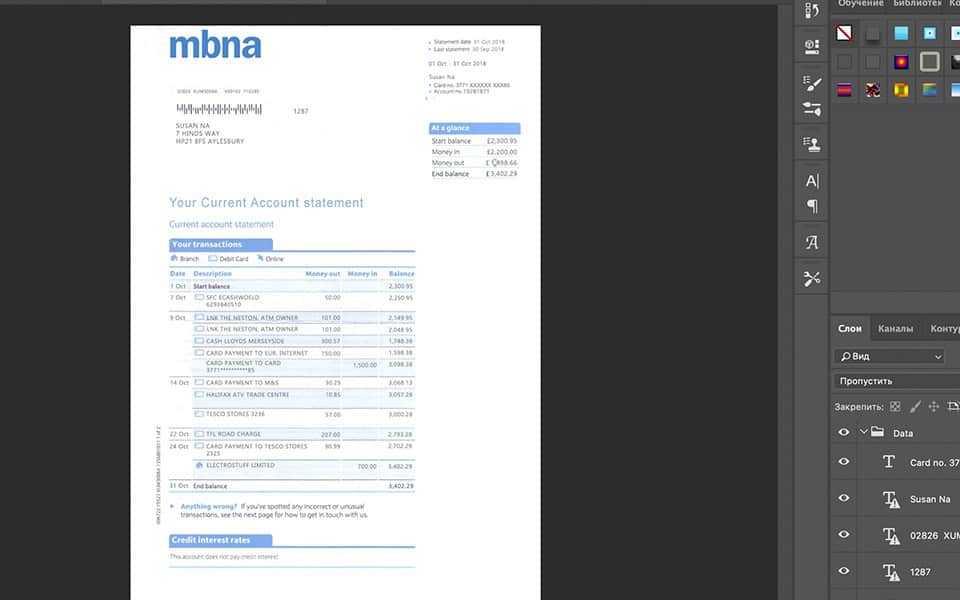The width and height of the screenshot is (960, 600).
Task: Click the 'Anything wrong?' text in document
Action: click(x=209, y=506)
